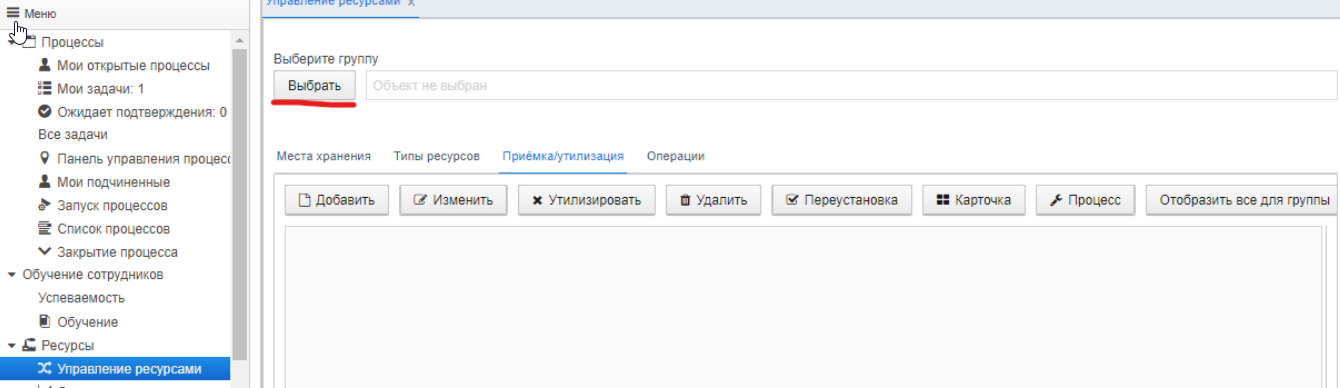The height and width of the screenshot is (388, 1340).
Task: Select Управление ресурсами in sidebar
Action: pos(115,369)
